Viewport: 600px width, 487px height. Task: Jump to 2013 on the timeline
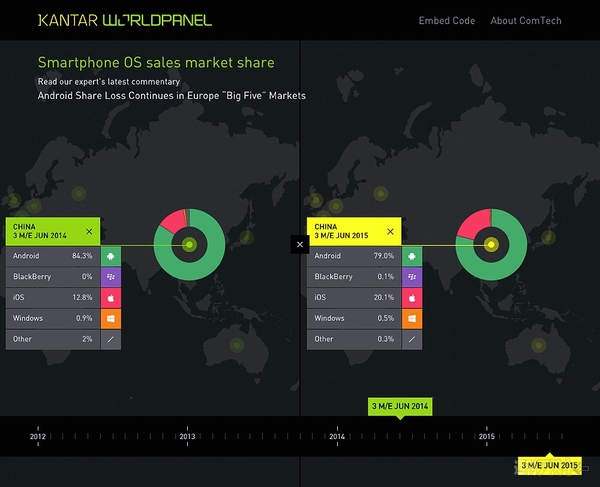[x=187, y=436]
